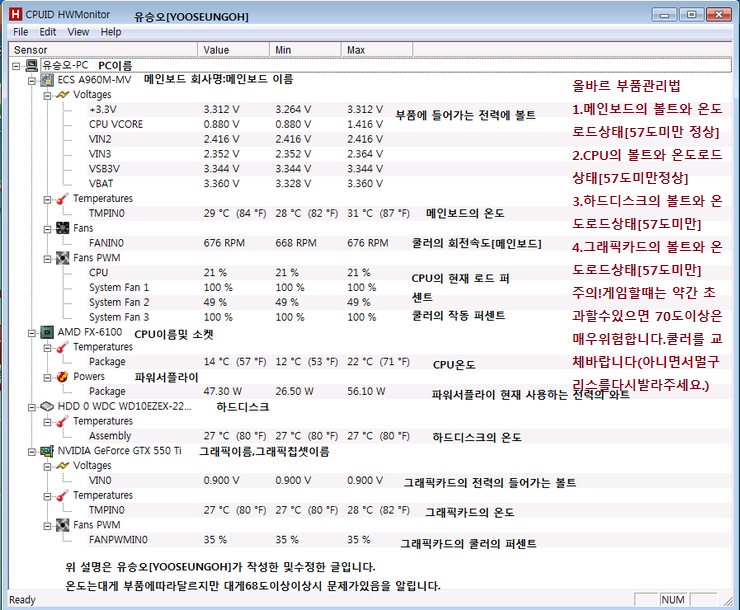Click the Value column header
The width and height of the screenshot is (740, 610).
pyautogui.click(x=234, y=50)
